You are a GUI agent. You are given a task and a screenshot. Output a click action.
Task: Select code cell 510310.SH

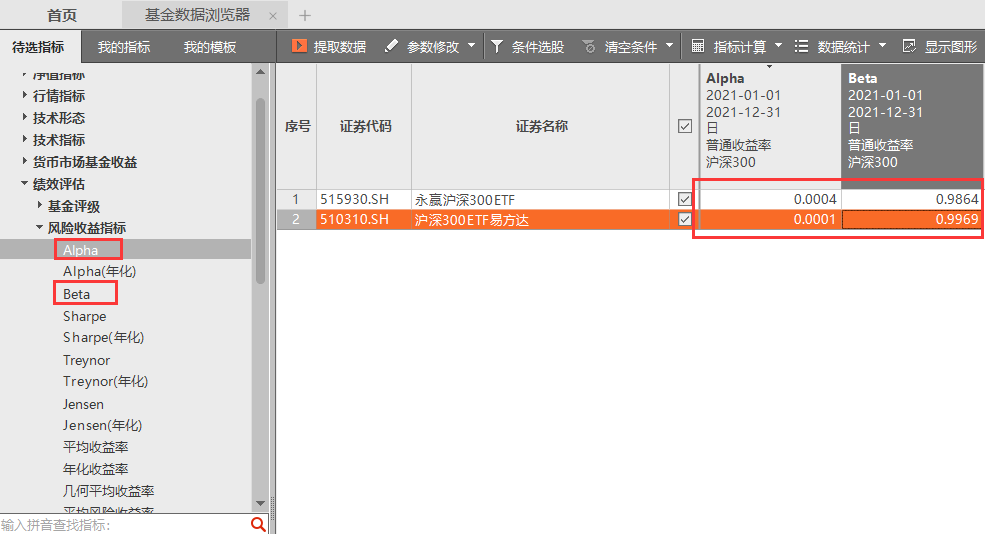(x=364, y=219)
